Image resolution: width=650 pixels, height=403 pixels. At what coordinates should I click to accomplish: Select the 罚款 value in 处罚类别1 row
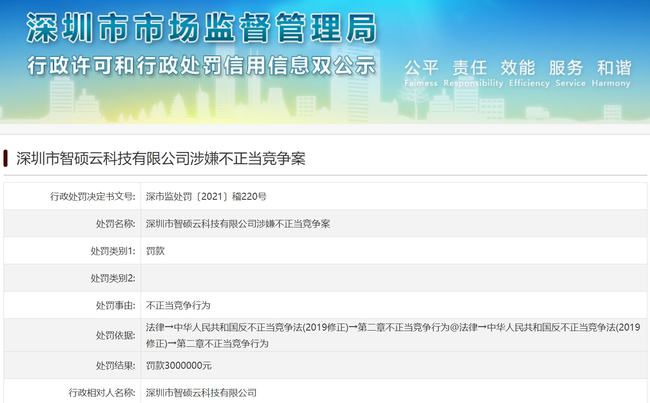pyautogui.click(x=155, y=251)
